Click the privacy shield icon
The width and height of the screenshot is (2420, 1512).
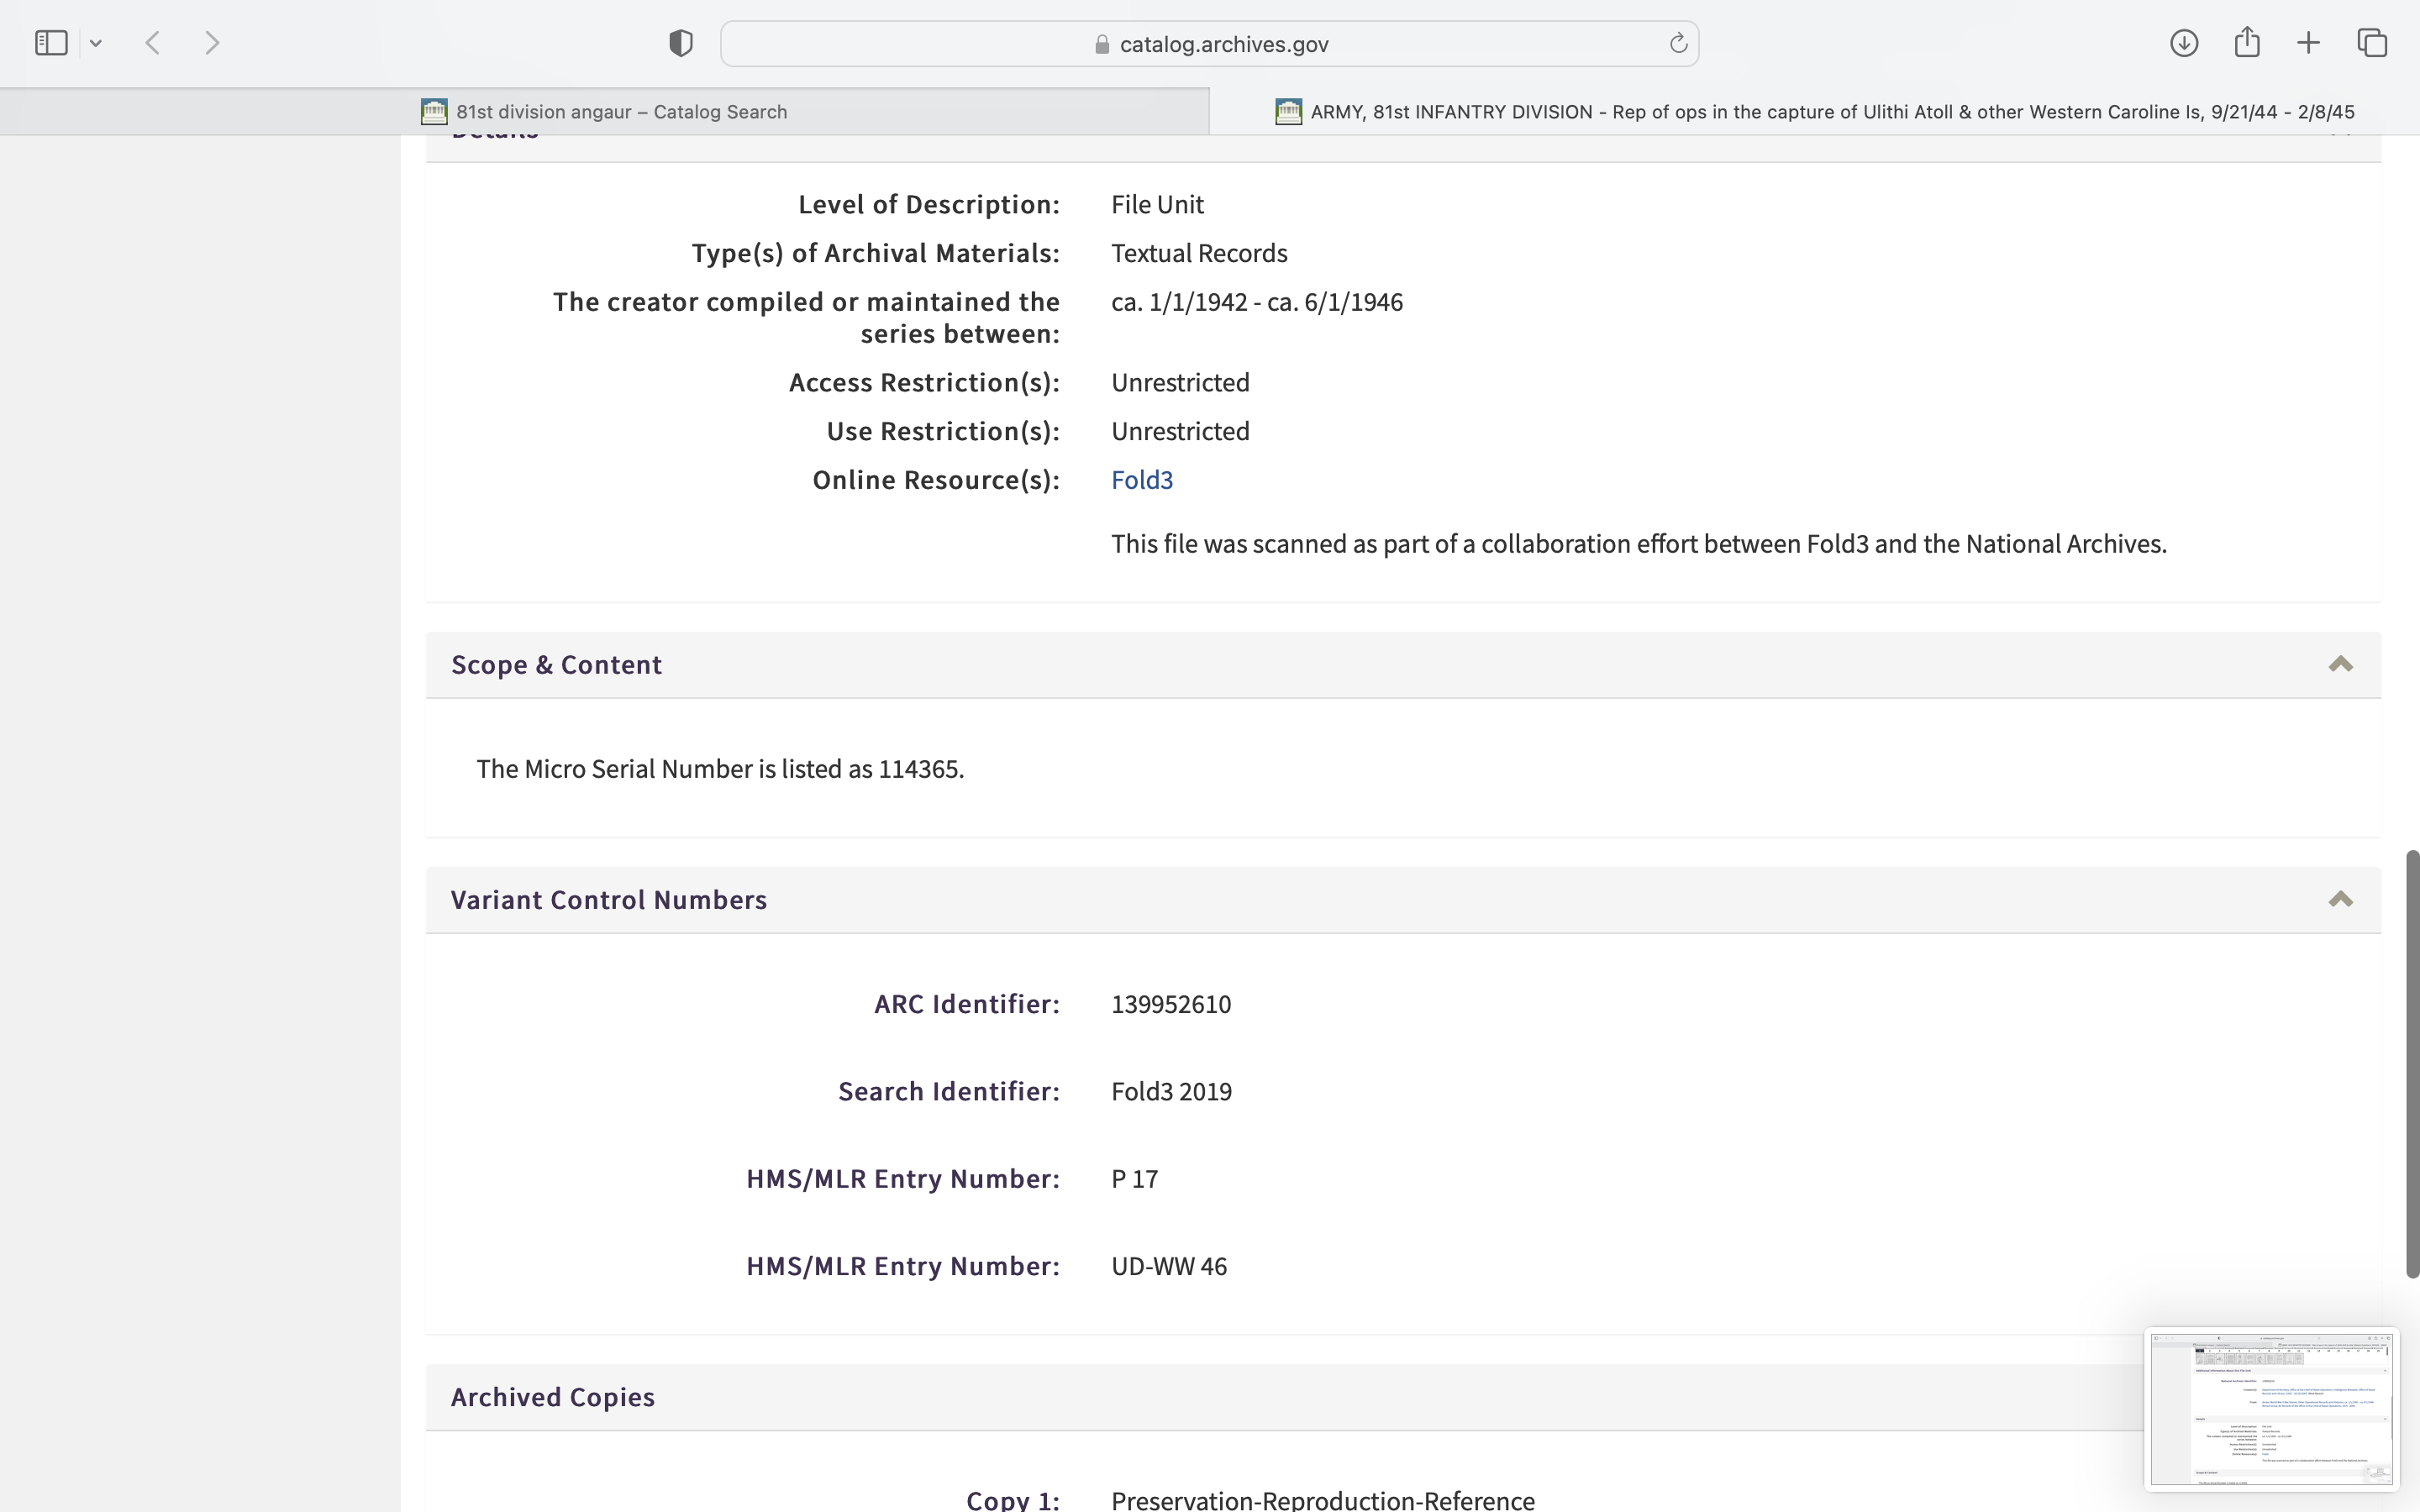[681, 43]
